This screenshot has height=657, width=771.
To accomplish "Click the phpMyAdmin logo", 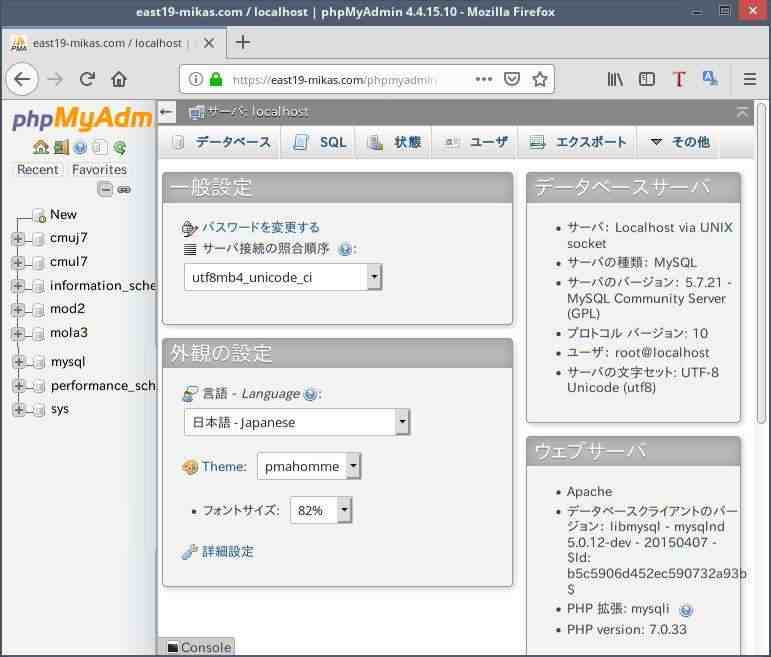I will coord(82,119).
